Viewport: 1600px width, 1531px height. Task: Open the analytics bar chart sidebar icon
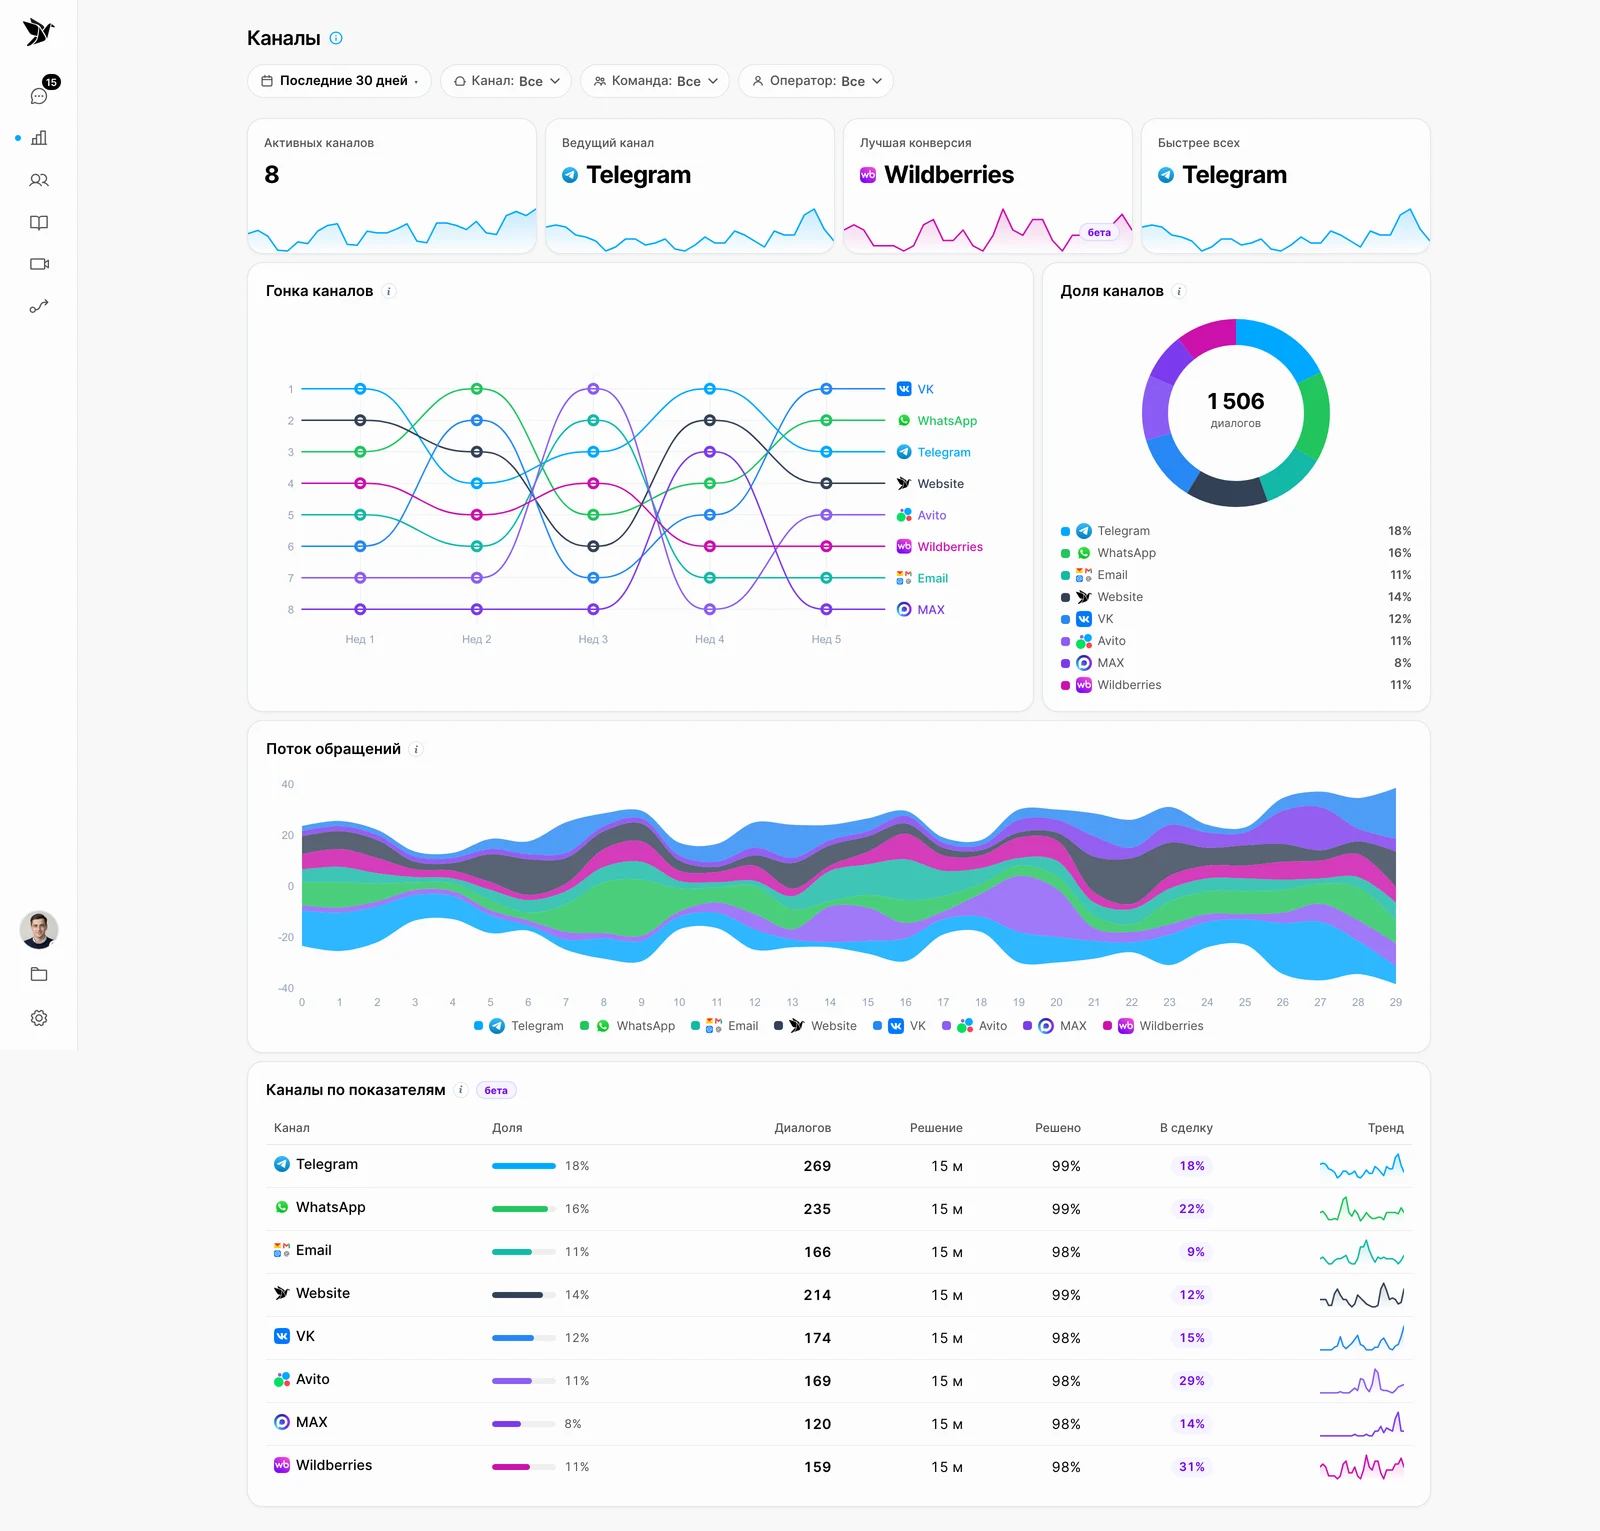click(x=39, y=138)
